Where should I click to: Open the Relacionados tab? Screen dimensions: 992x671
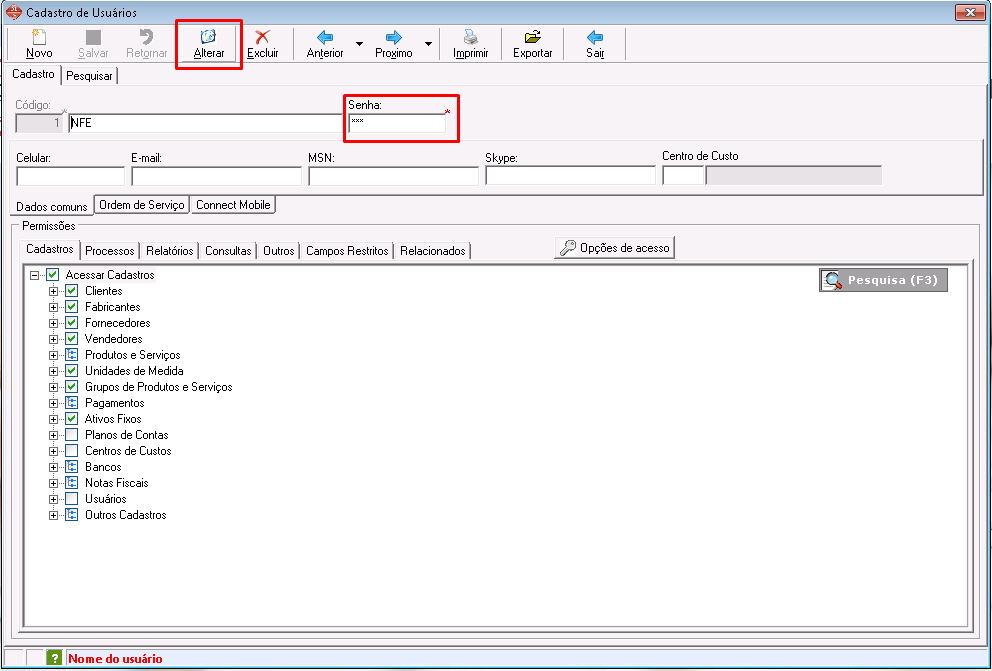(x=433, y=251)
